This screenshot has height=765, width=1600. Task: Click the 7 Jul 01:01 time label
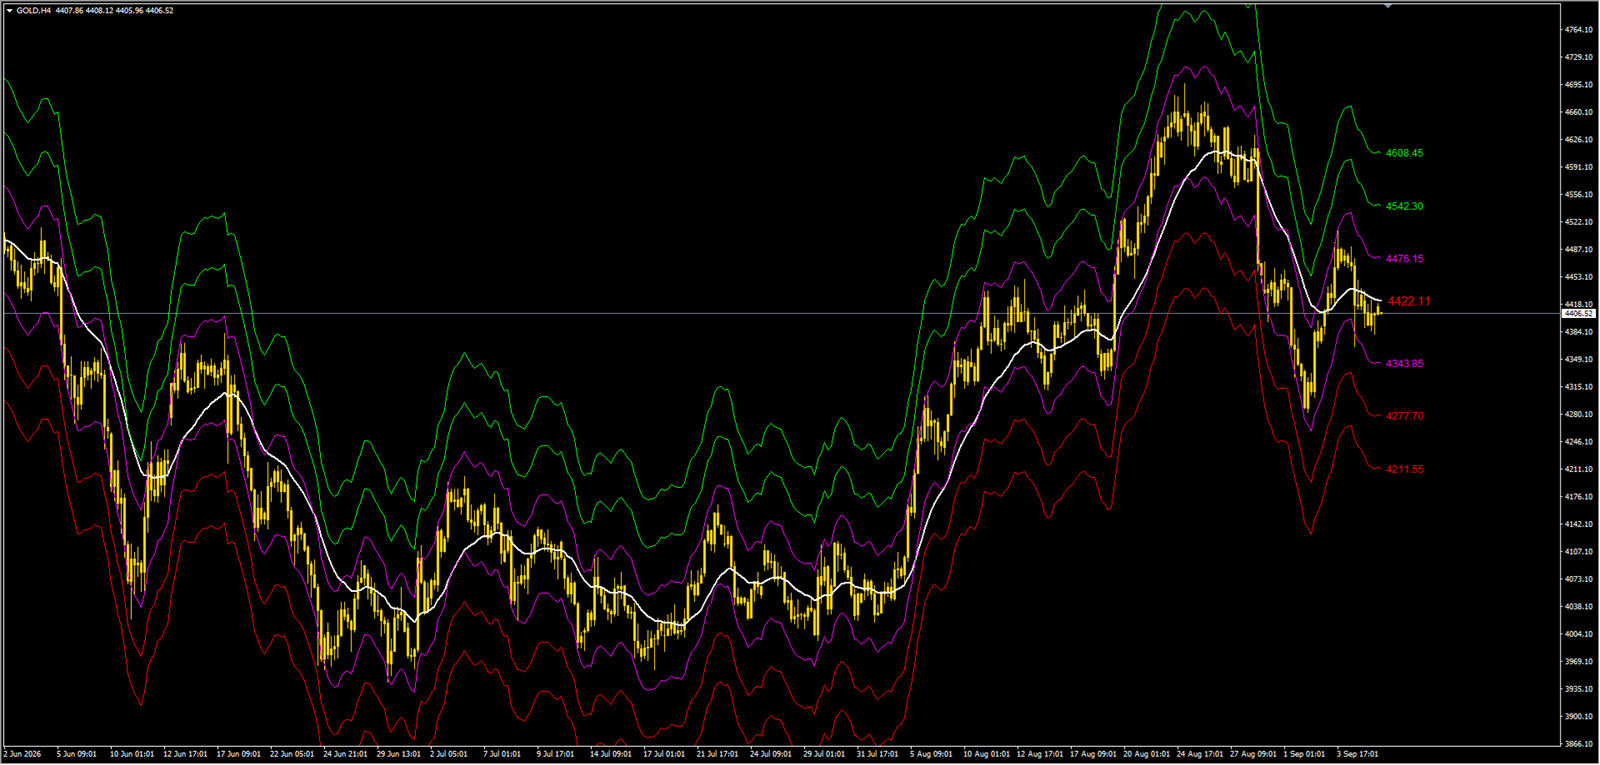[x=502, y=754]
